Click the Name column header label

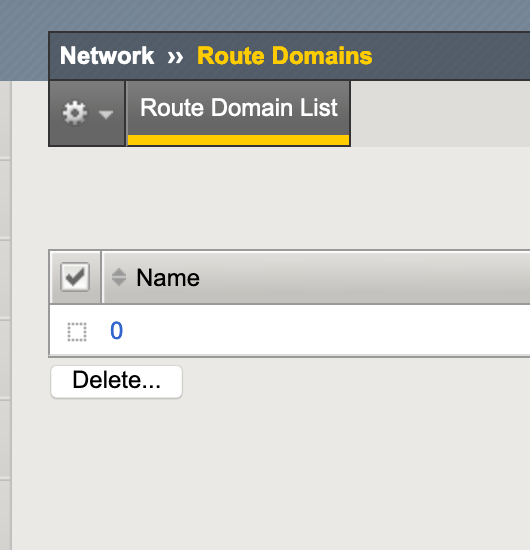click(168, 277)
